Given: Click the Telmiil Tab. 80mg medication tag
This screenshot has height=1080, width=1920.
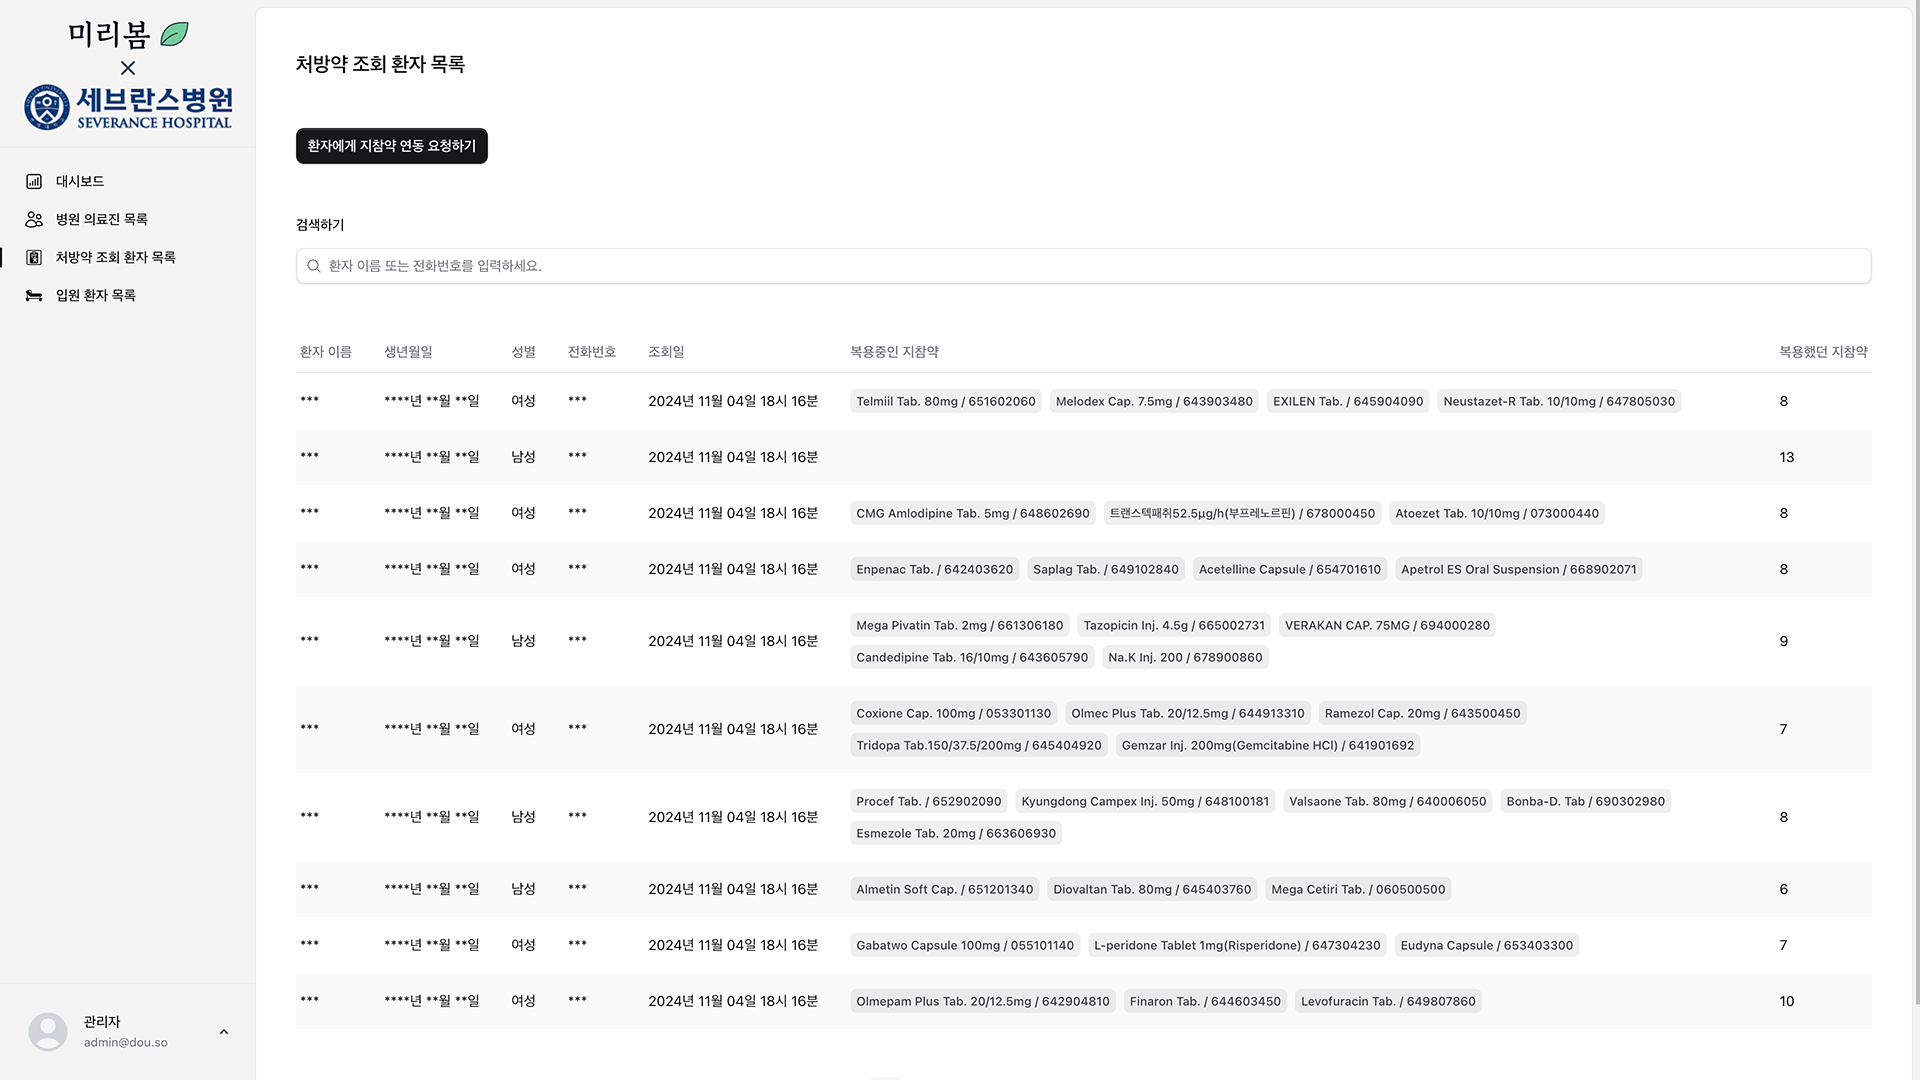Looking at the screenshot, I should [945, 401].
